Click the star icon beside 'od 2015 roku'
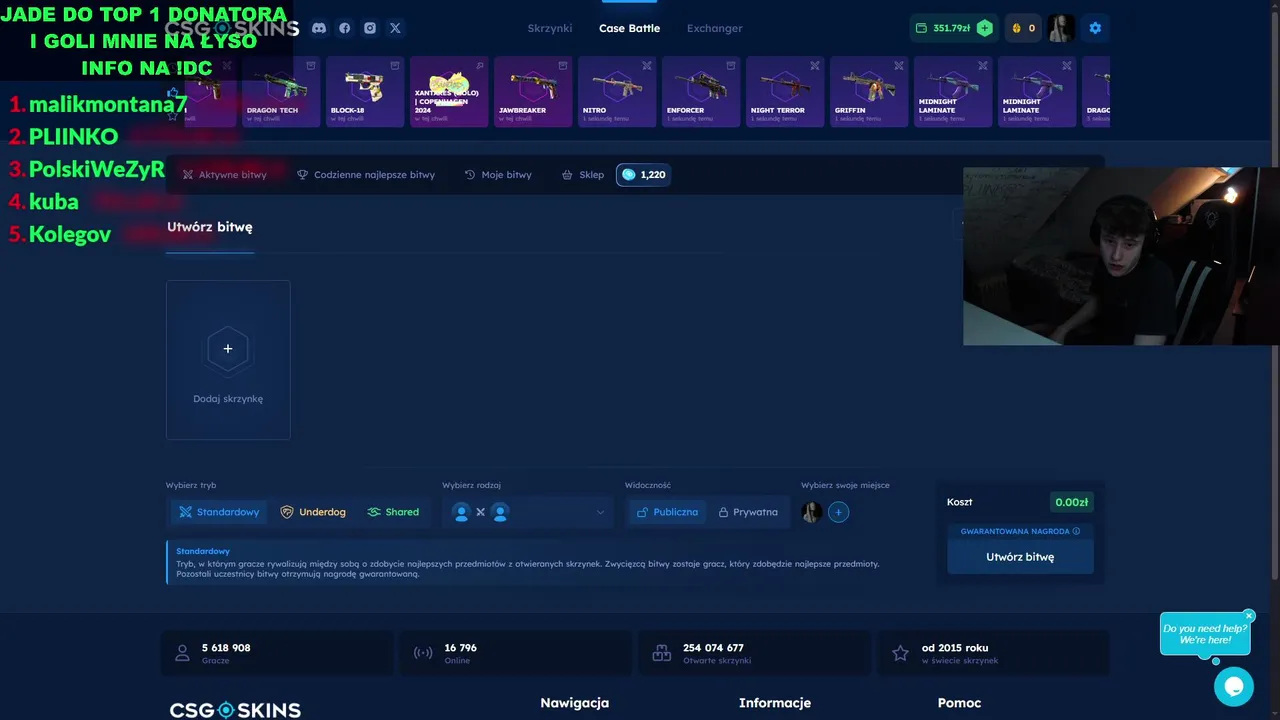The width and height of the screenshot is (1280, 720). (900, 653)
